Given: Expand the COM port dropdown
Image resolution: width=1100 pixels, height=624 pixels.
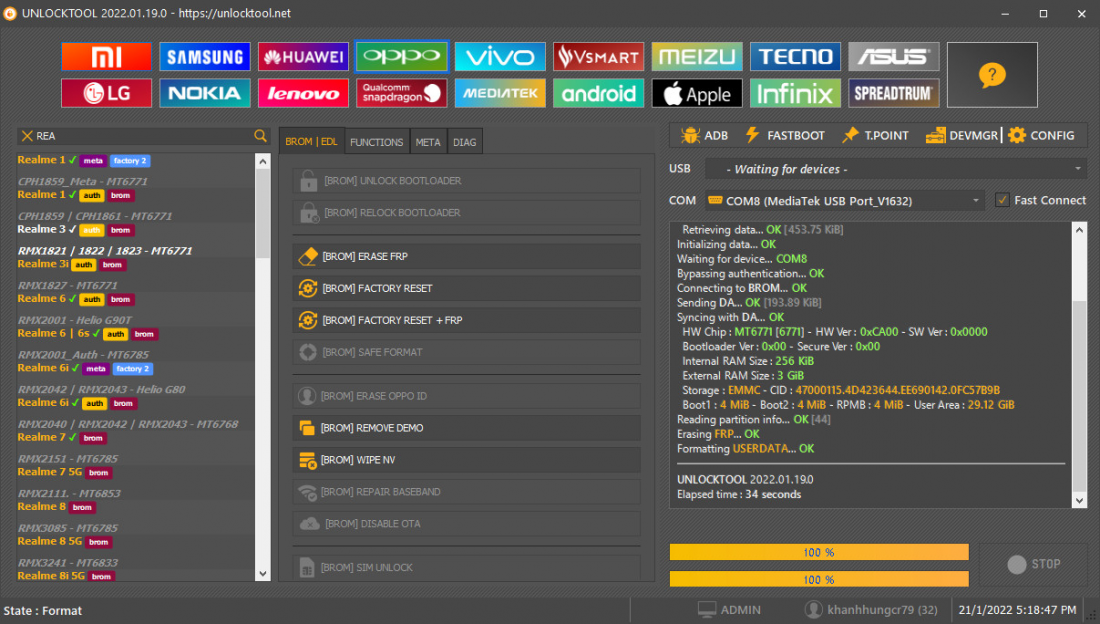Looking at the screenshot, I should click(x=975, y=201).
